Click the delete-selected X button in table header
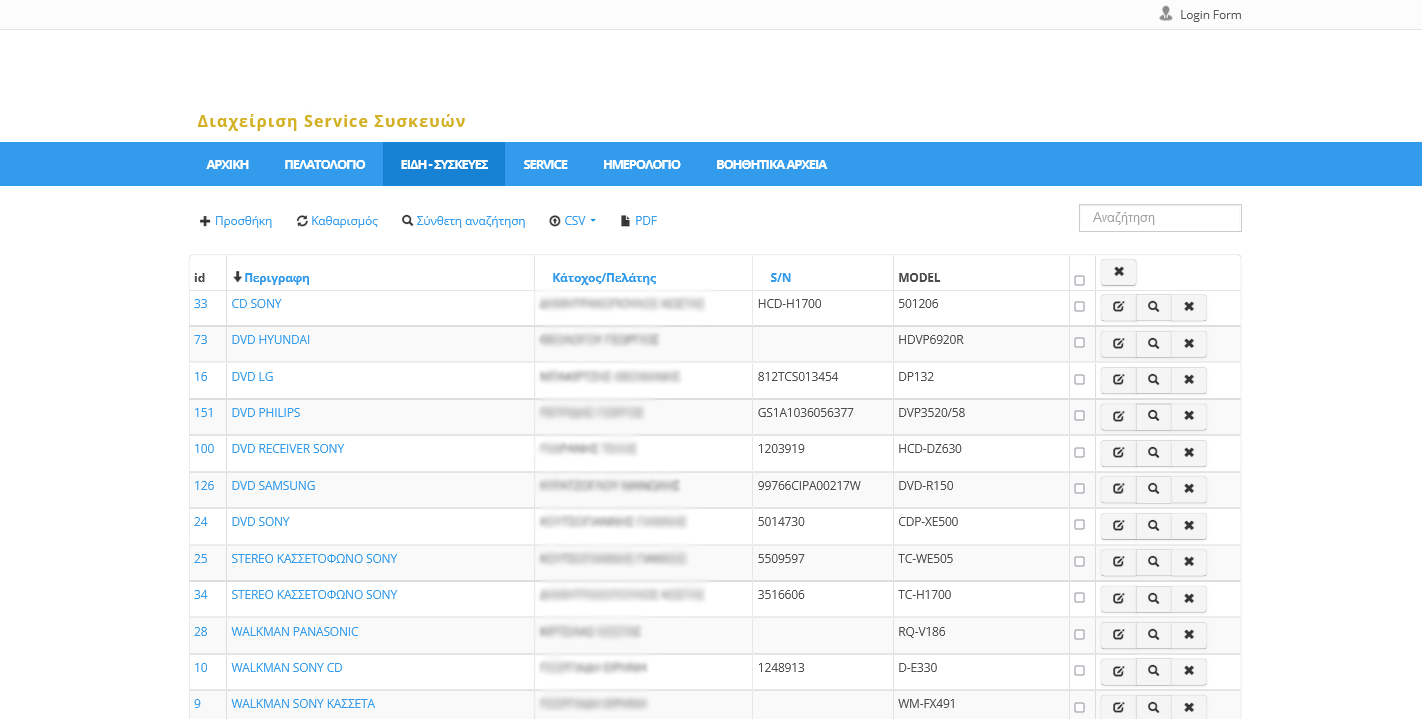Viewport: 1422px width, 719px height. (1118, 272)
